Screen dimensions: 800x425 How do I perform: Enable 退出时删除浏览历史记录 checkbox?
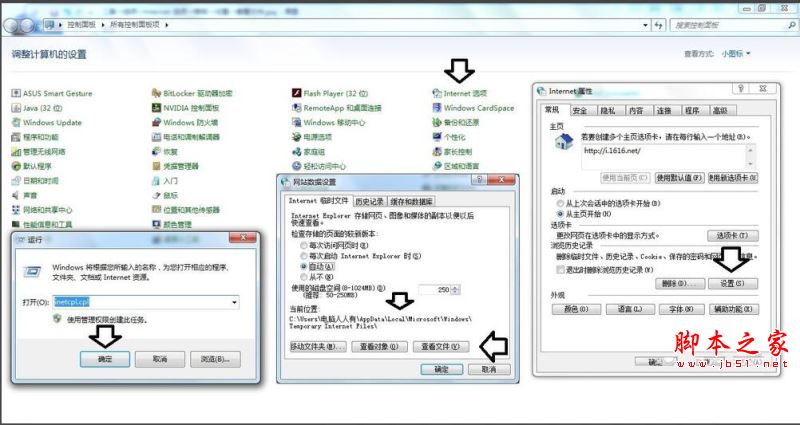click(x=561, y=270)
